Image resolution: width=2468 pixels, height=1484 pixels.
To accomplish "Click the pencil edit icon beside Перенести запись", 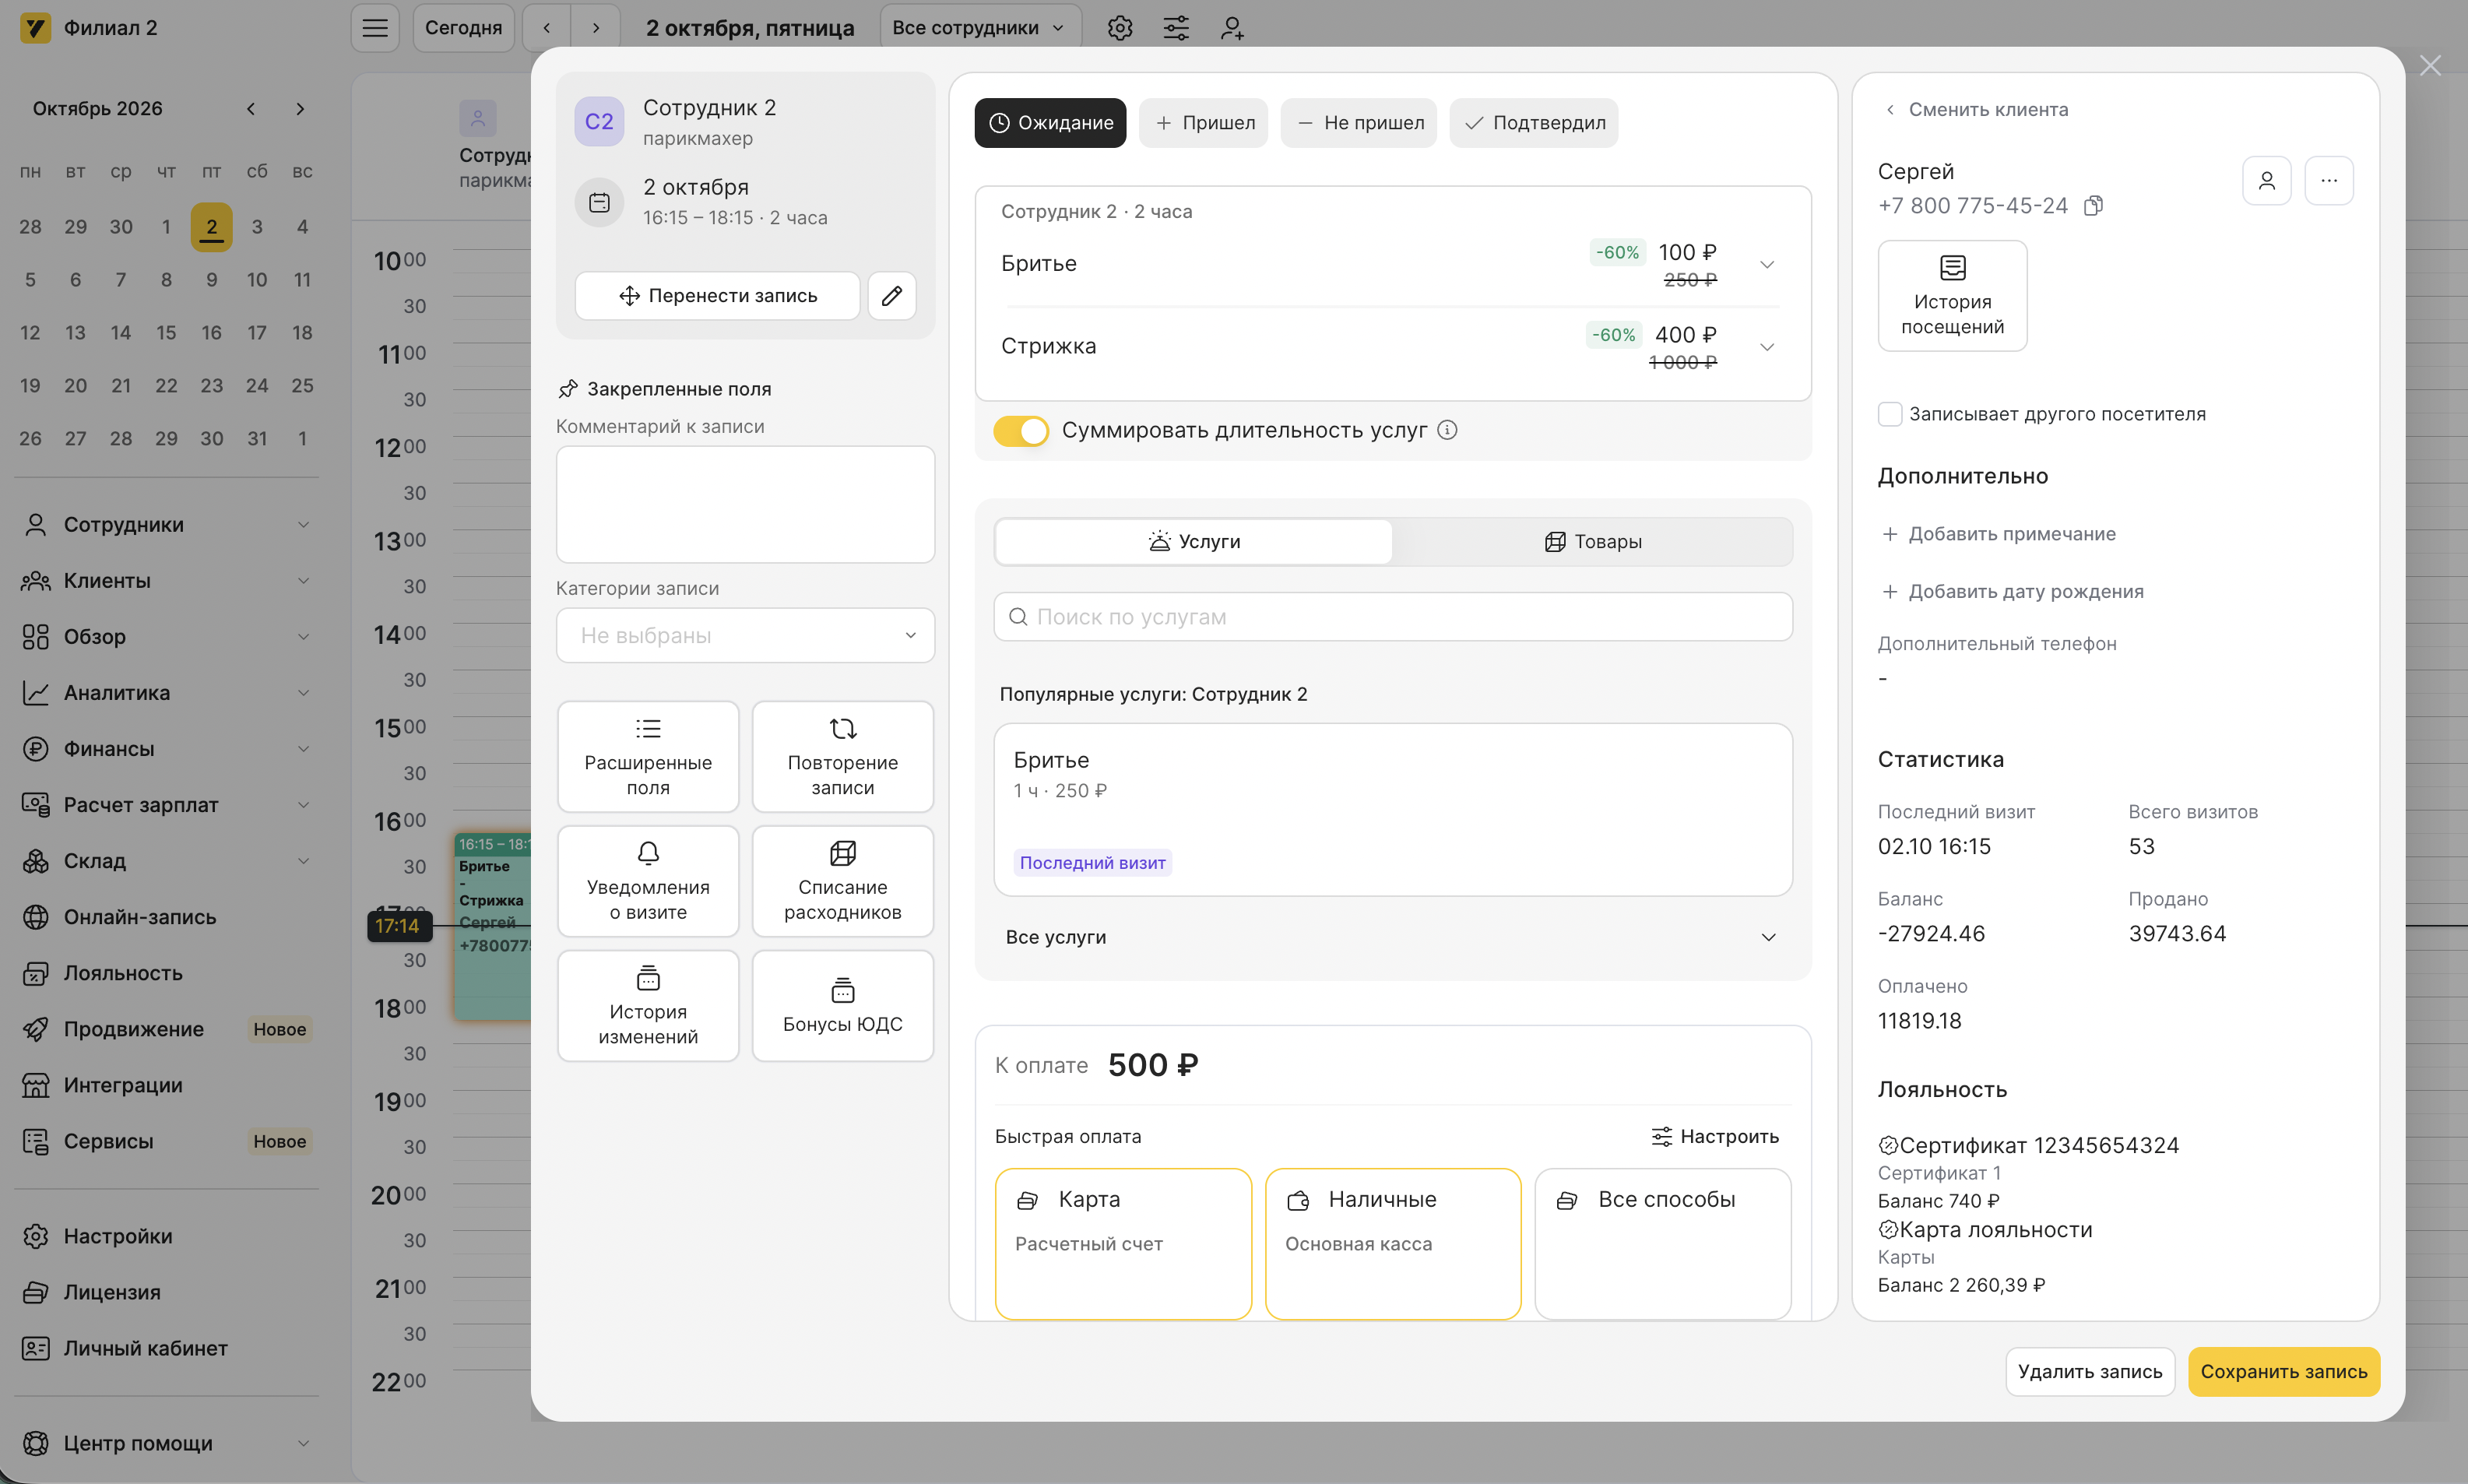I will click(x=891, y=295).
